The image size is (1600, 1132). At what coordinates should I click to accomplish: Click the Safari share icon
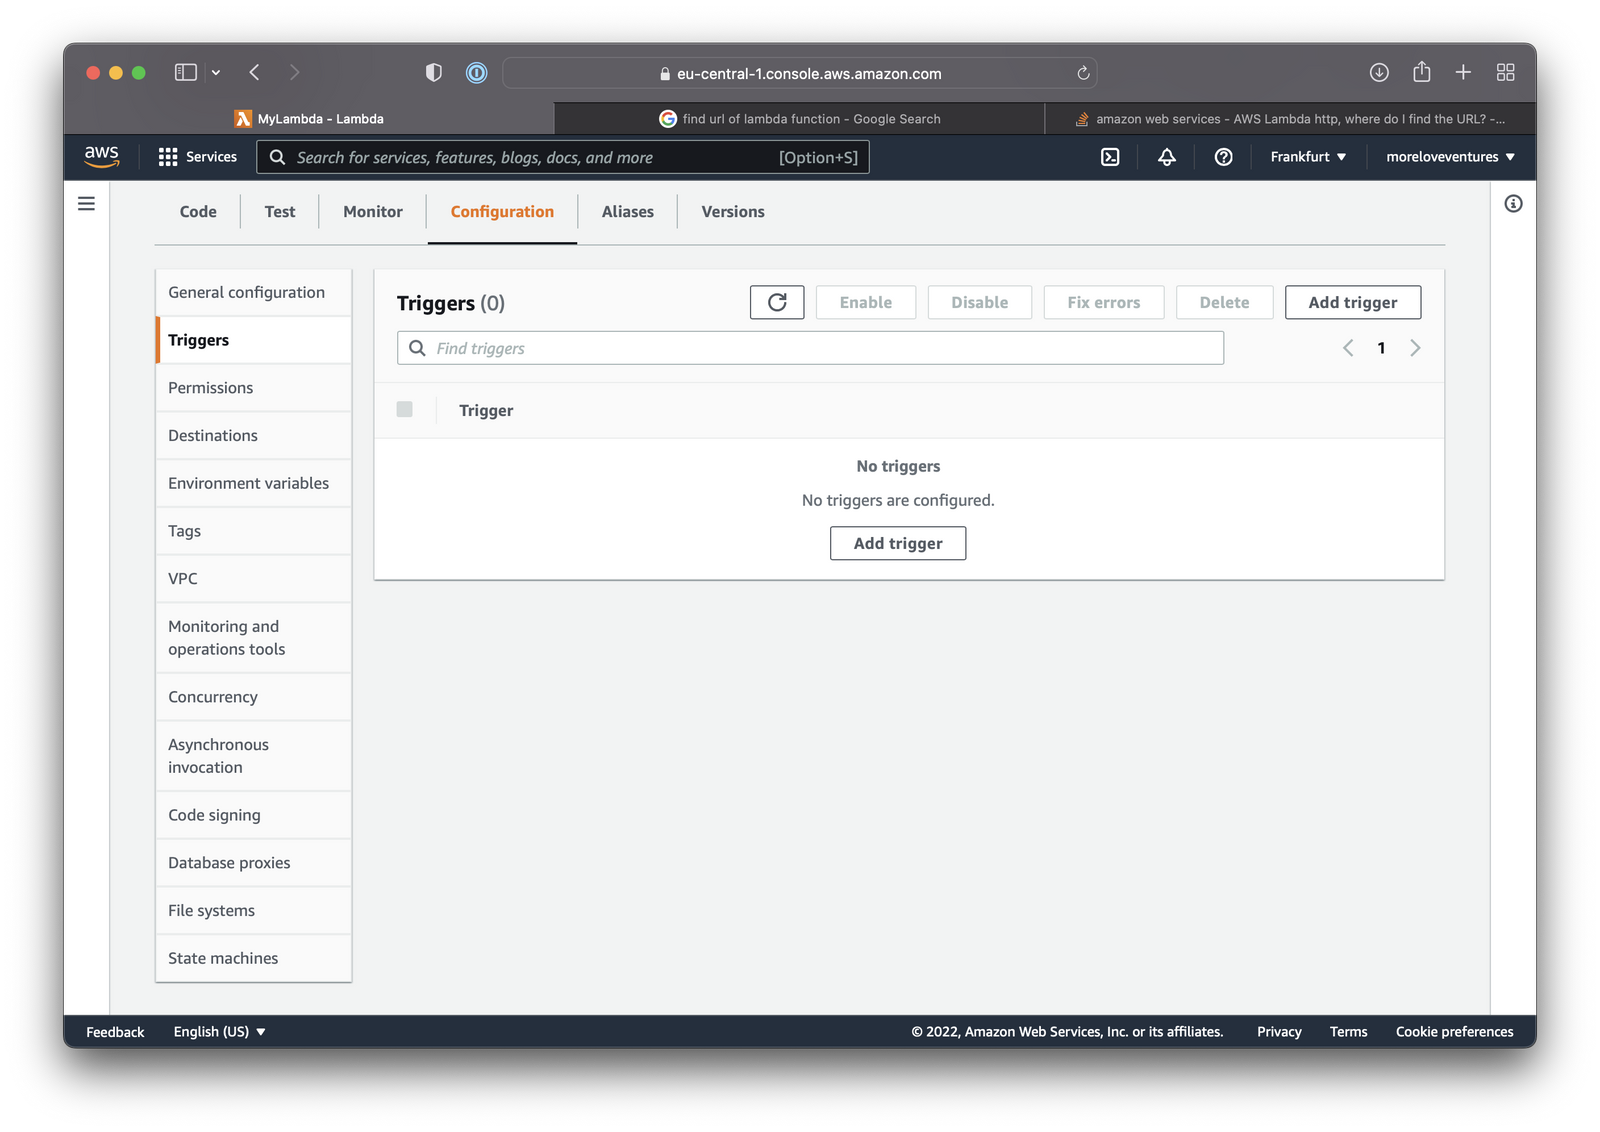pyautogui.click(x=1421, y=72)
